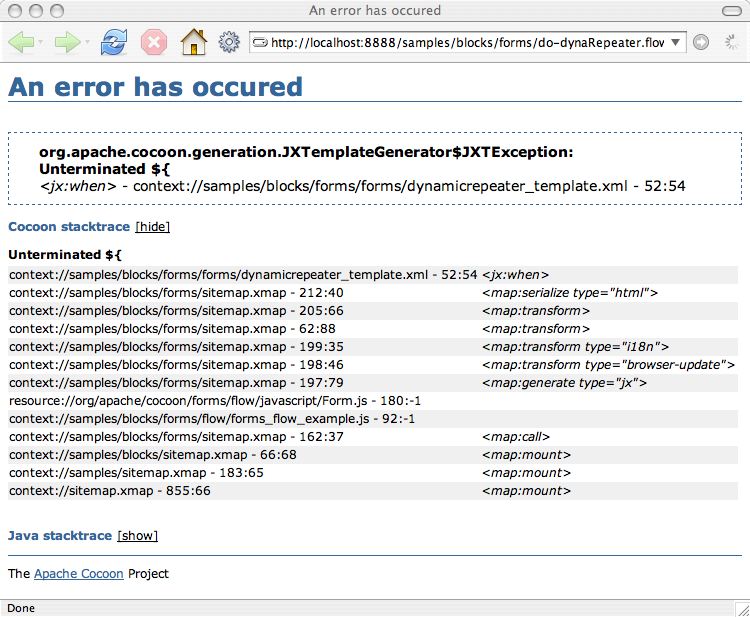The image size is (750, 617).
Task: Click the <map:serialize type="html"> text
Action: click(570, 293)
